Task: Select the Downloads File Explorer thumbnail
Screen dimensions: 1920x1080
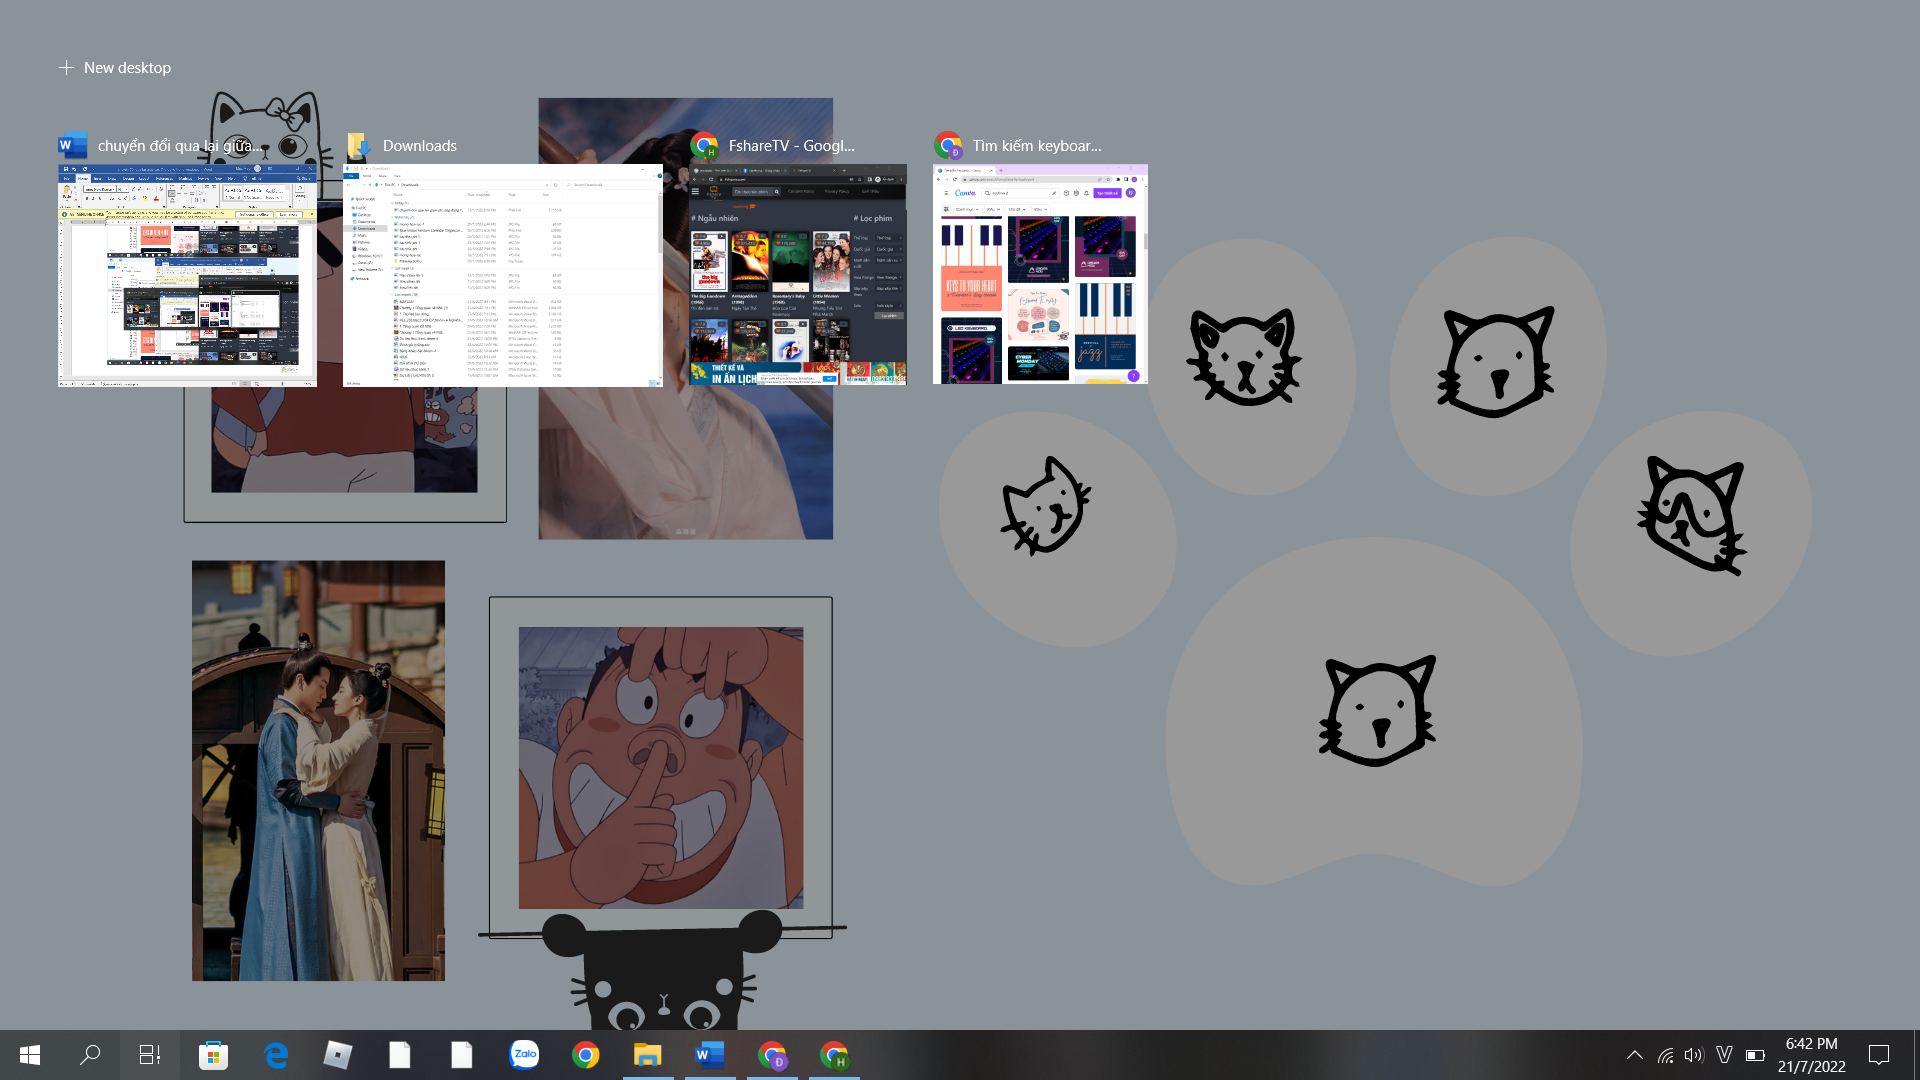Action: pos(503,275)
